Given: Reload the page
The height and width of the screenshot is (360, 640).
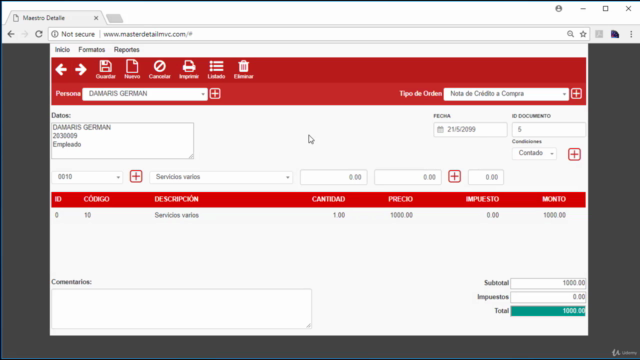Looking at the screenshot, I should [x=39, y=34].
